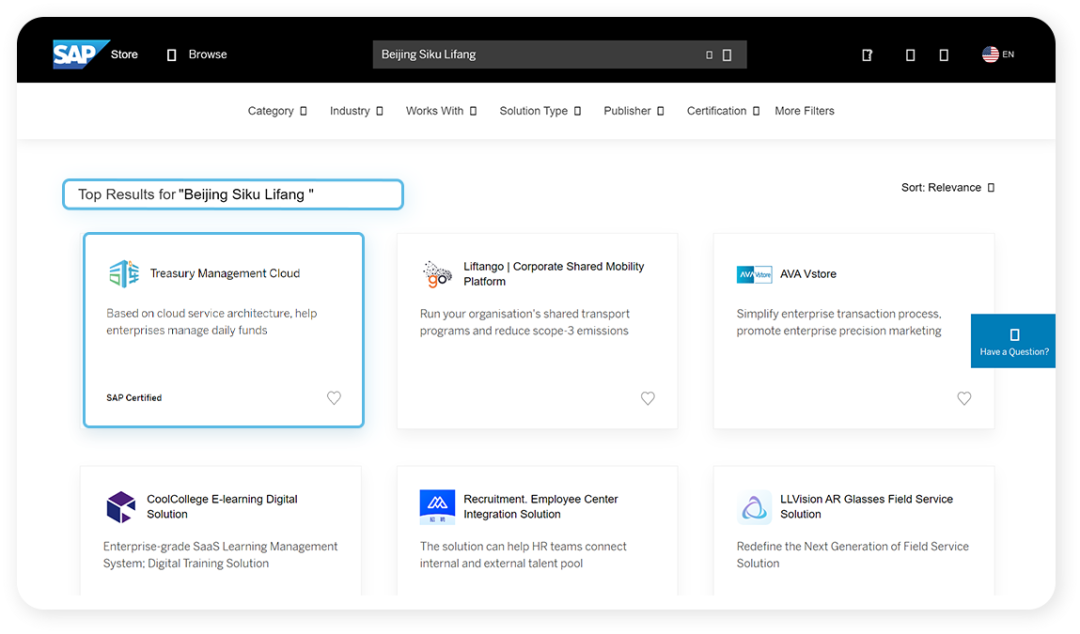Viewport: 1080px width, 634px height.
Task: Favorite AVA Vstore with the heart icon
Action: (x=964, y=398)
